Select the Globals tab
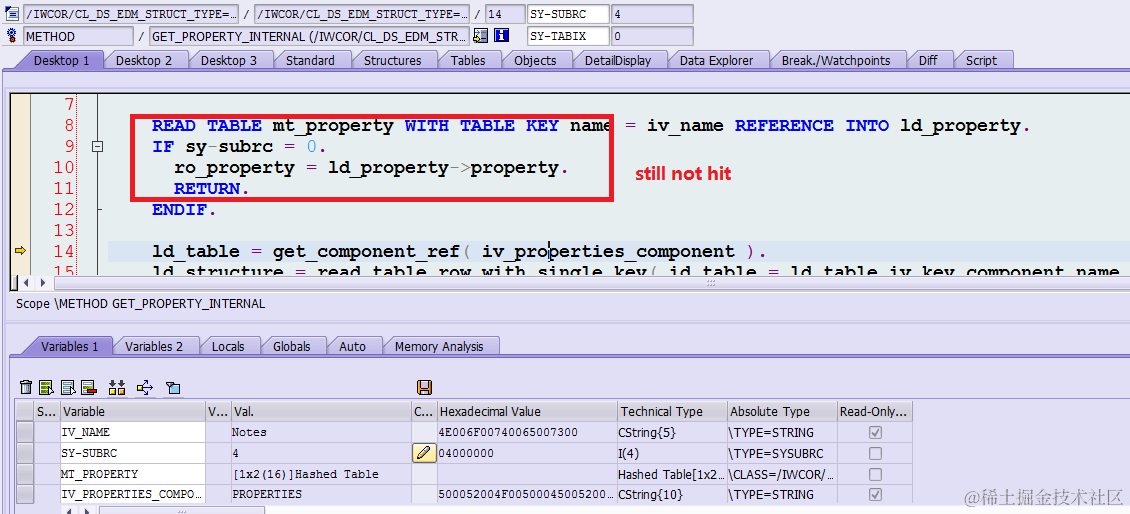The height and width of the screenshot is (514, 1130). [292, 347]
